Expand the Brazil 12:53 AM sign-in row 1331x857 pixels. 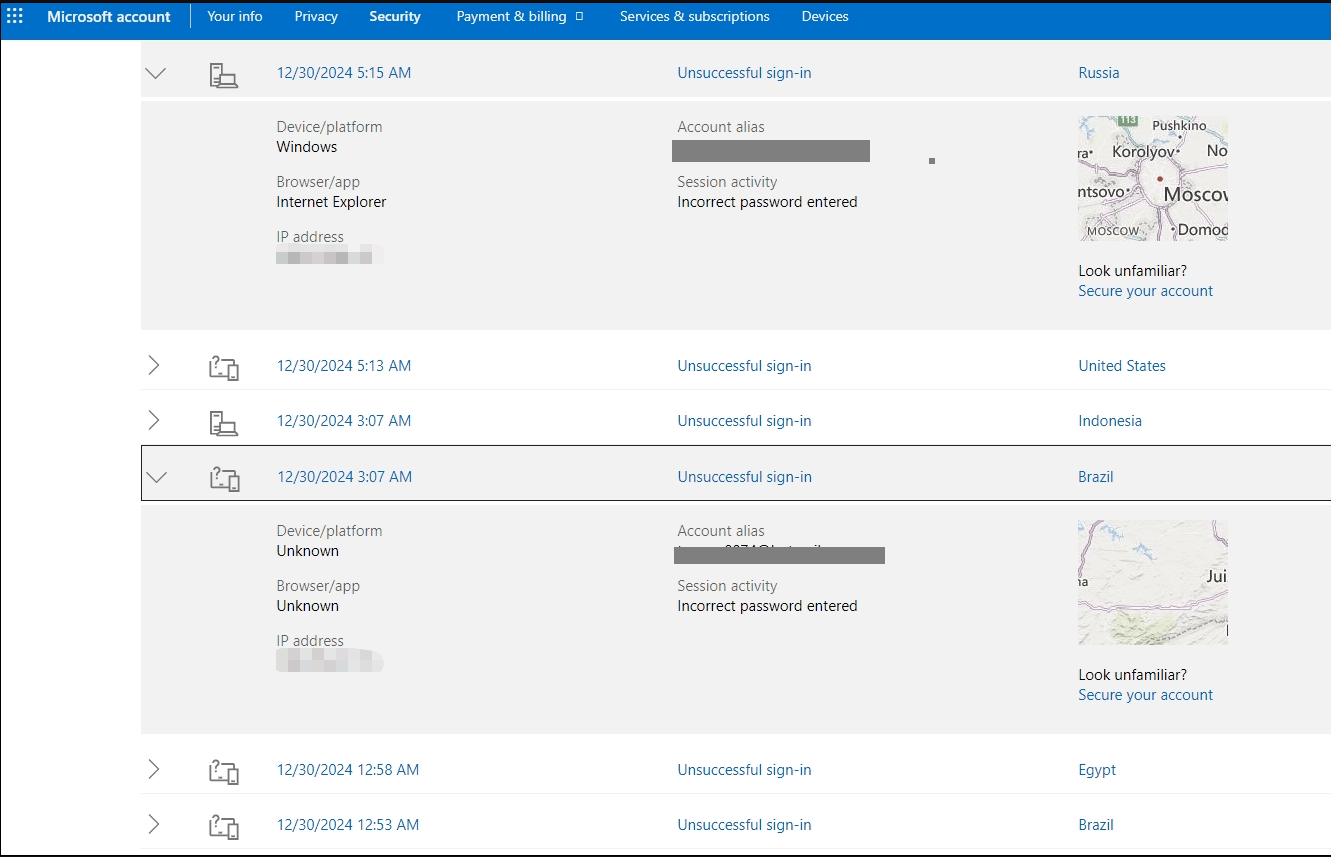[x=154, y=825]
